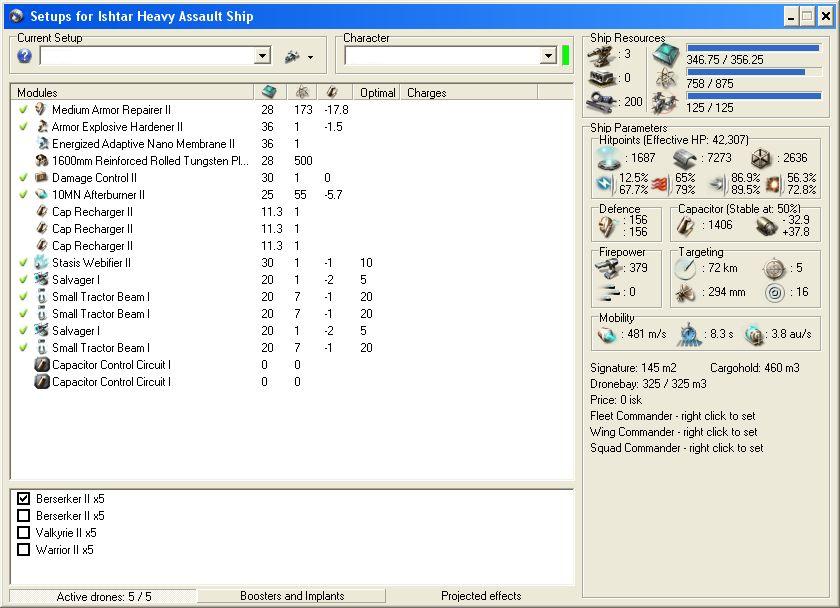Click the armor hitpoints icon
The width and height of the screenshot is (840, 608).
685,158
